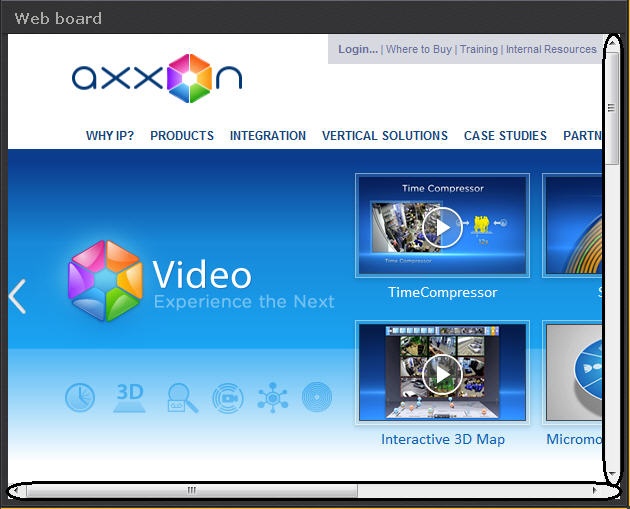Open the PRODUCTS menu item
This screenshot has height=509, width=630.
coord(182,136)
